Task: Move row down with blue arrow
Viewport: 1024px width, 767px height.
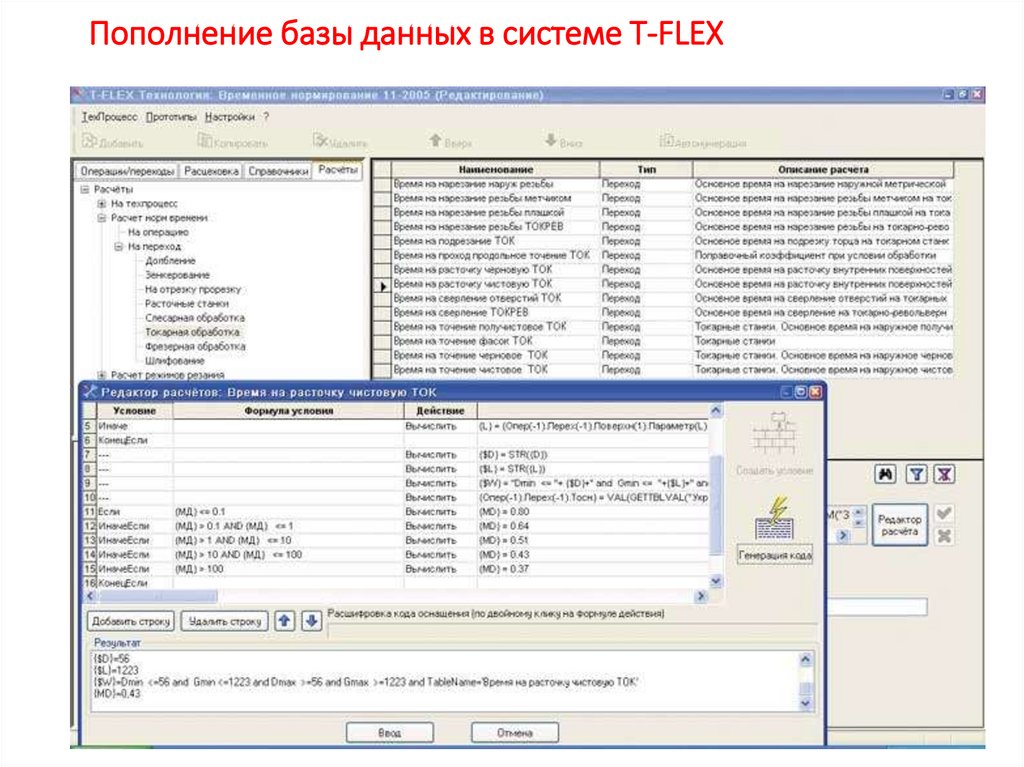Action: [x=312, y=621]
